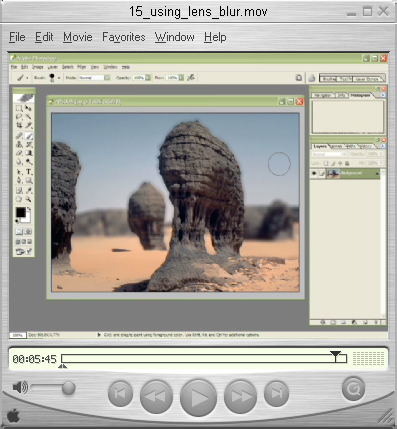Open the Layers panel Opacity arrow
Viewport: 397px width, 429px height.
(x=381, y=154)
